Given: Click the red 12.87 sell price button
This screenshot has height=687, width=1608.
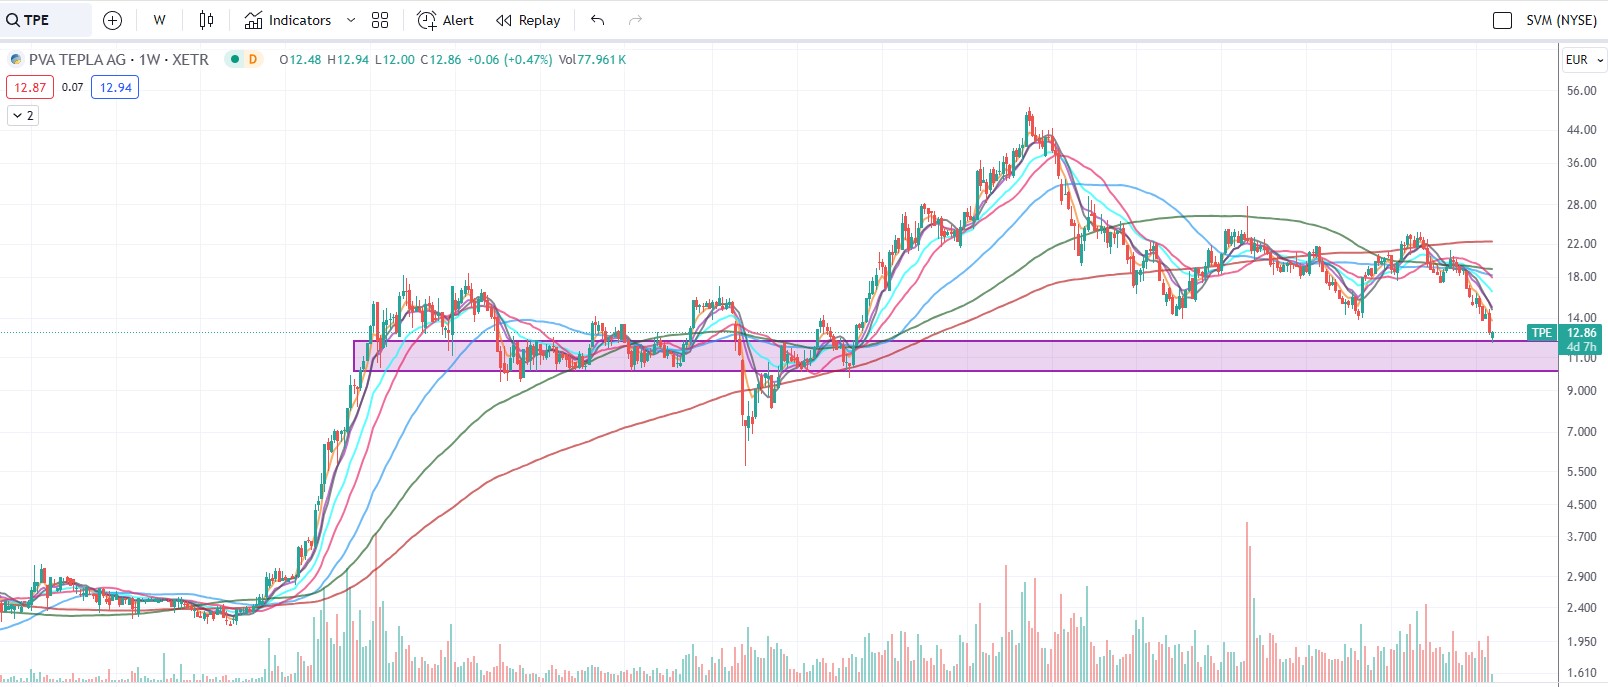Looking at the screenshot, I should [30, 88].
